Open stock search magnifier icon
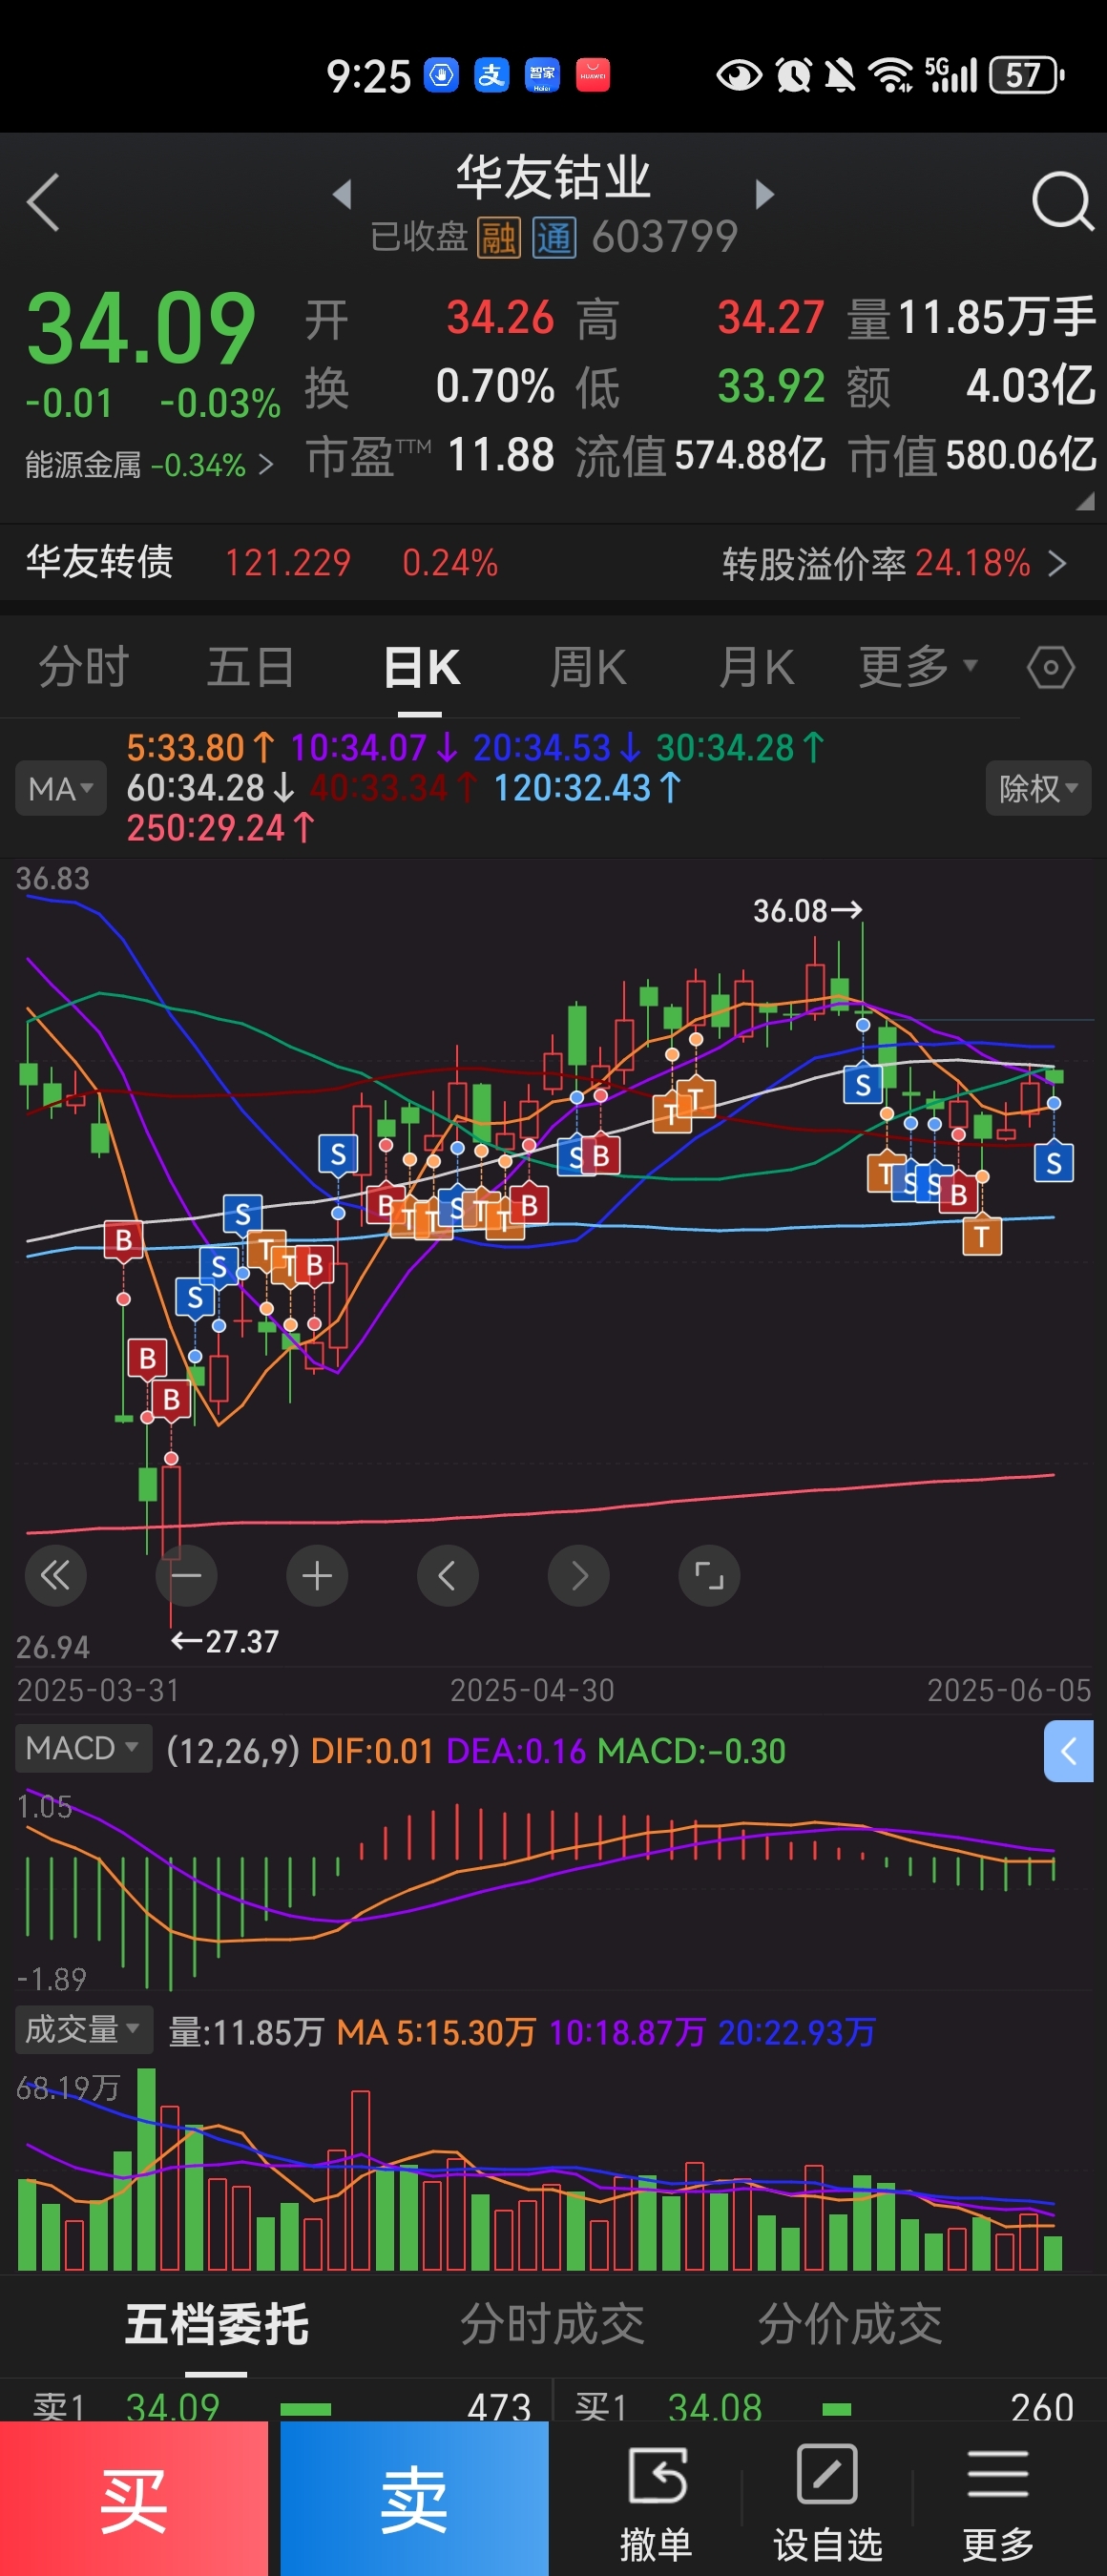 [x=1061, y=201]
